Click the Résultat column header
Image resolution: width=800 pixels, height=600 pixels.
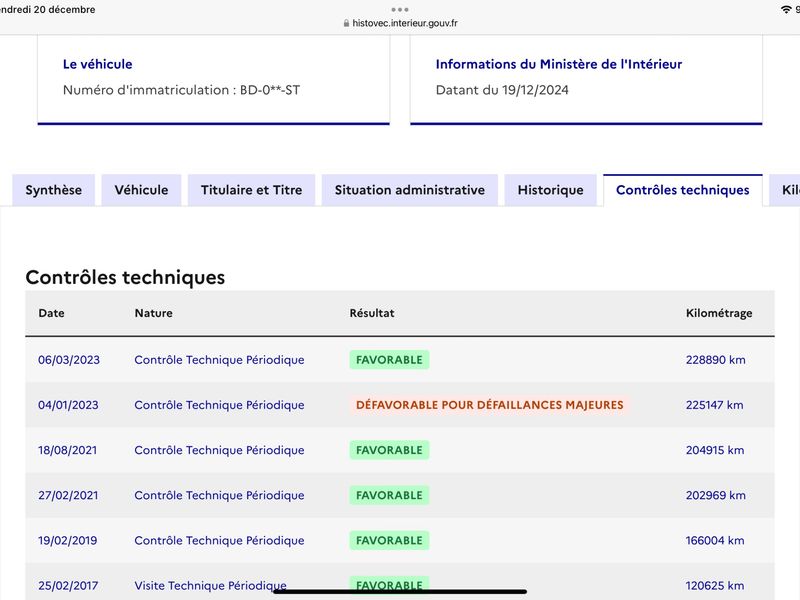click(x=372, y=313)
